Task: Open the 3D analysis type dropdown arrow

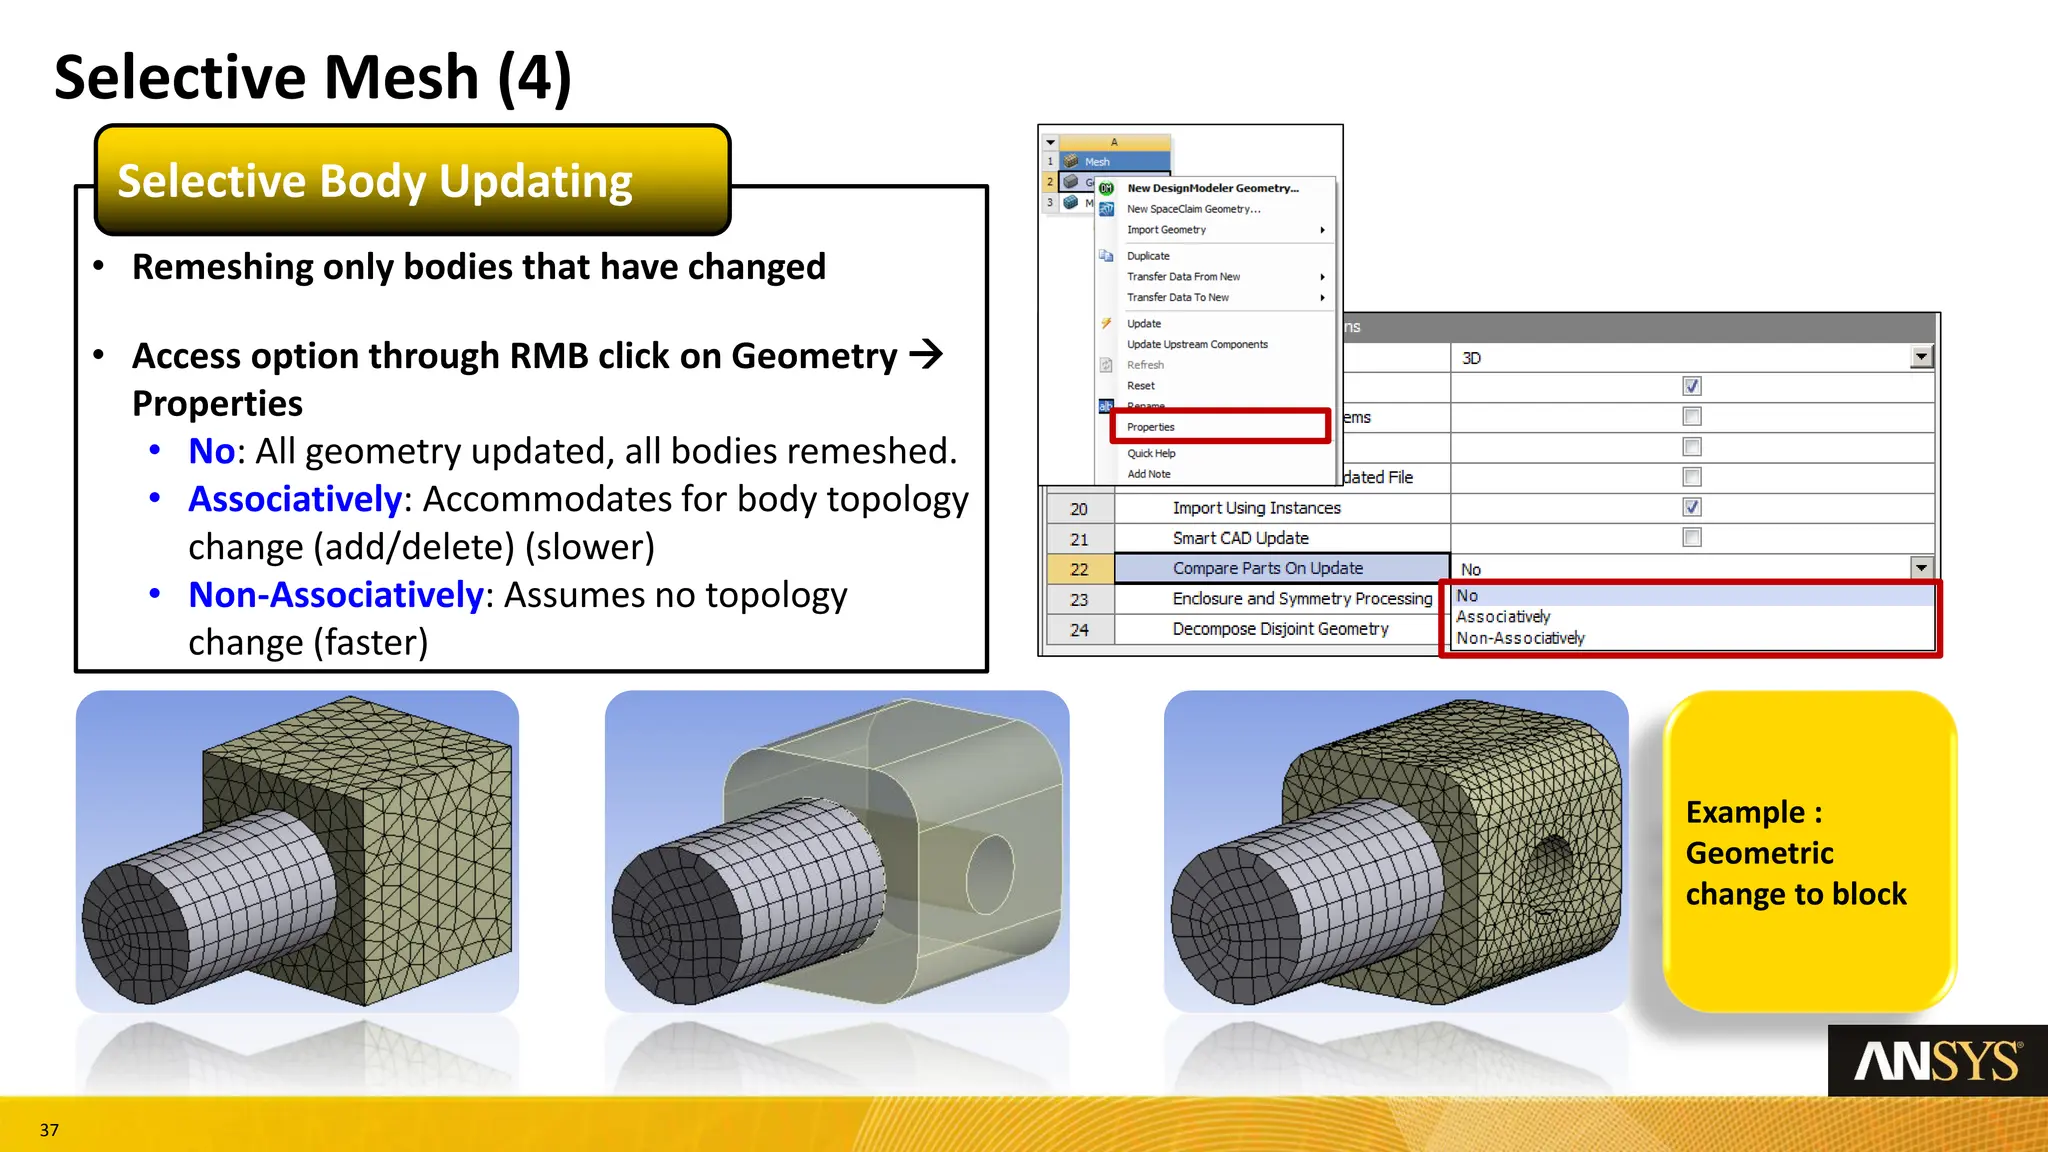Action: [1920, 357]
